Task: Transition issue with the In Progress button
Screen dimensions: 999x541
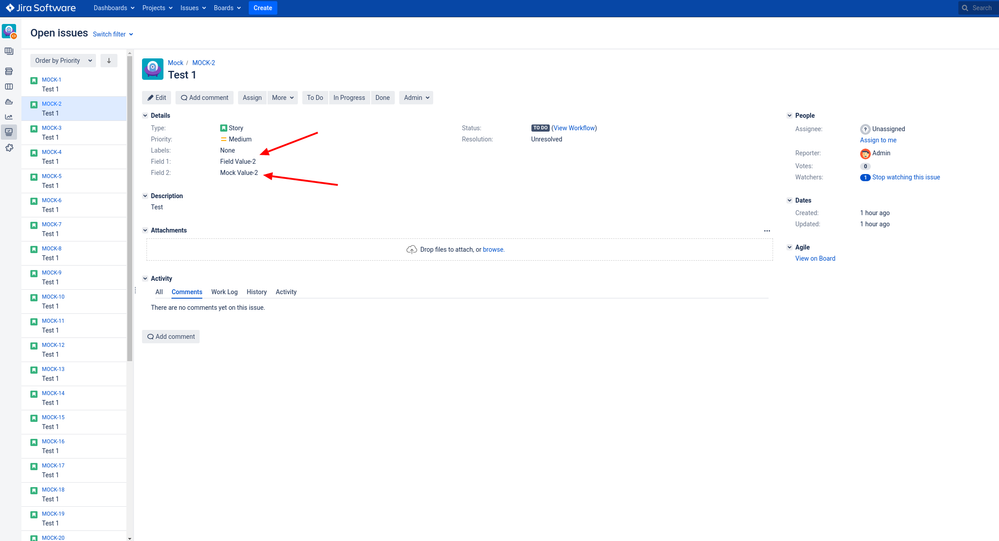Action: (x=349, y=98)
